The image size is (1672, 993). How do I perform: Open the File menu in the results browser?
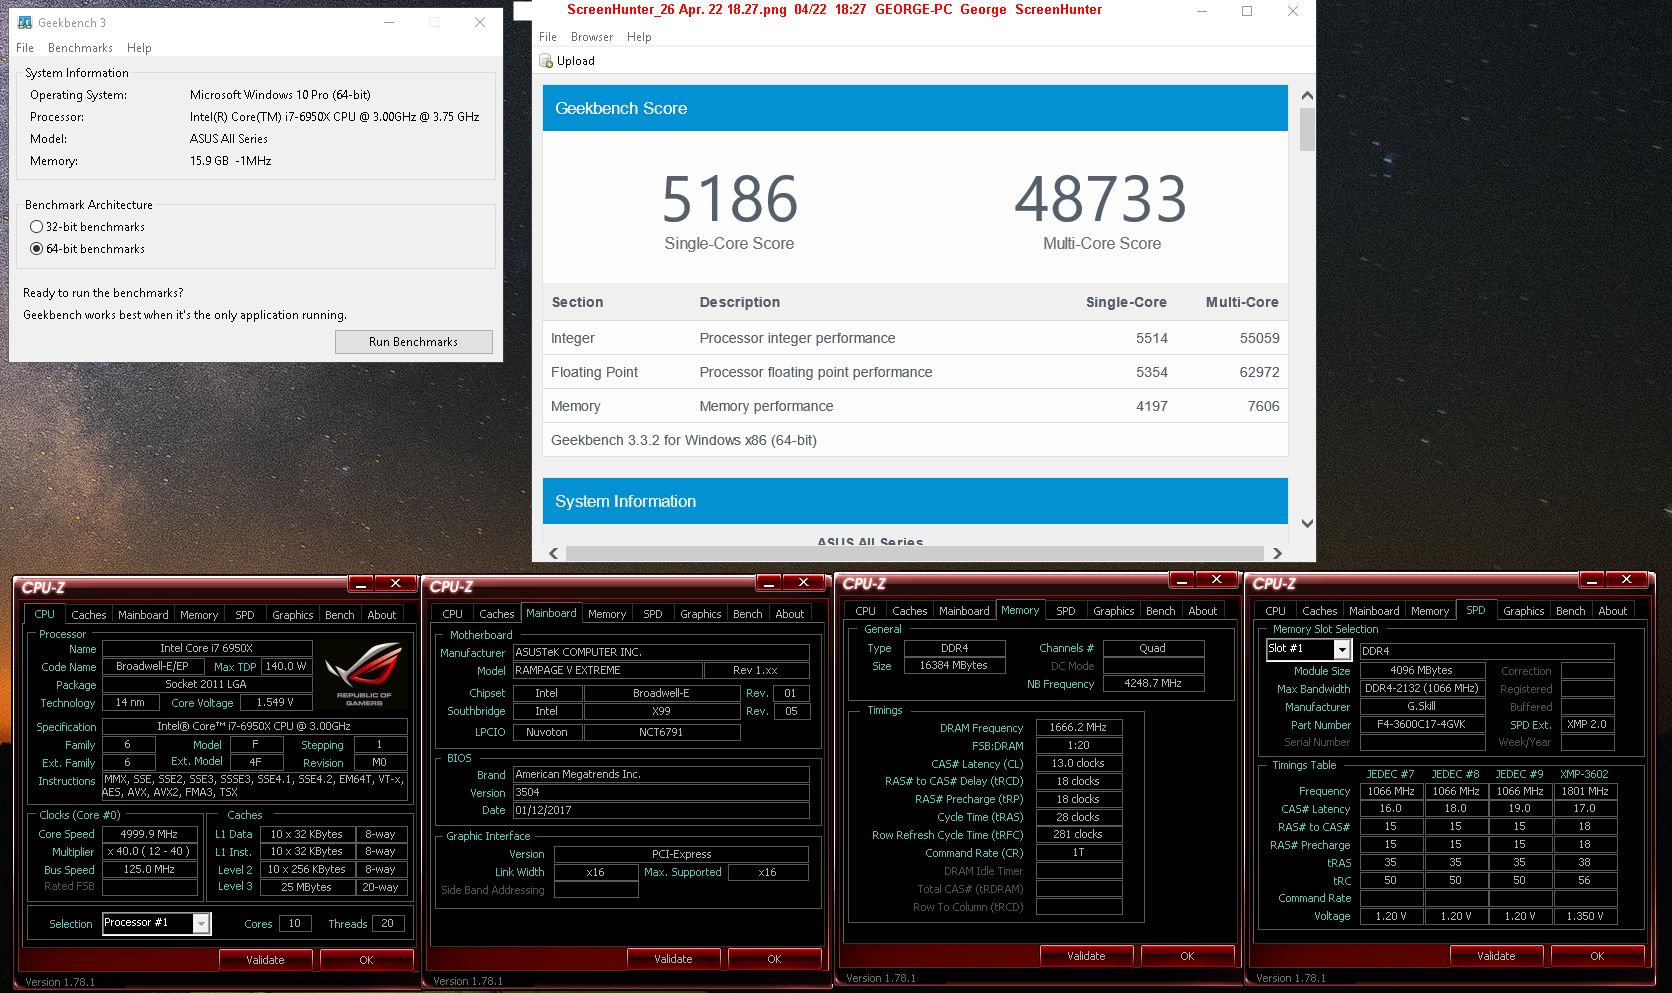tap(548, 37)
